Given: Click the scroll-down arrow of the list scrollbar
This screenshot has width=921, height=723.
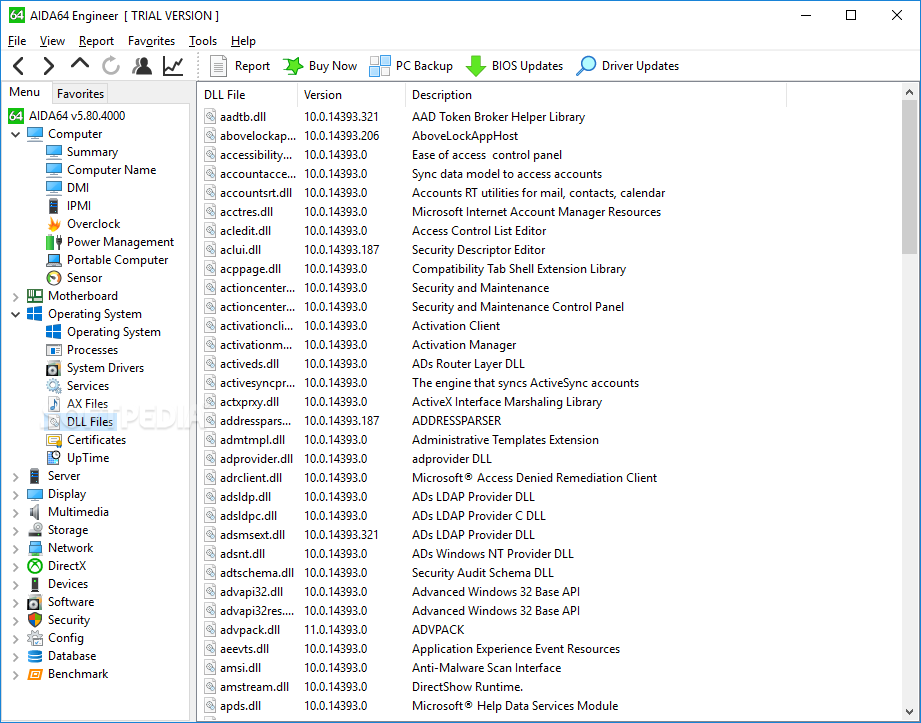Looking at the screenshot, I should click(x=909, y=712).
